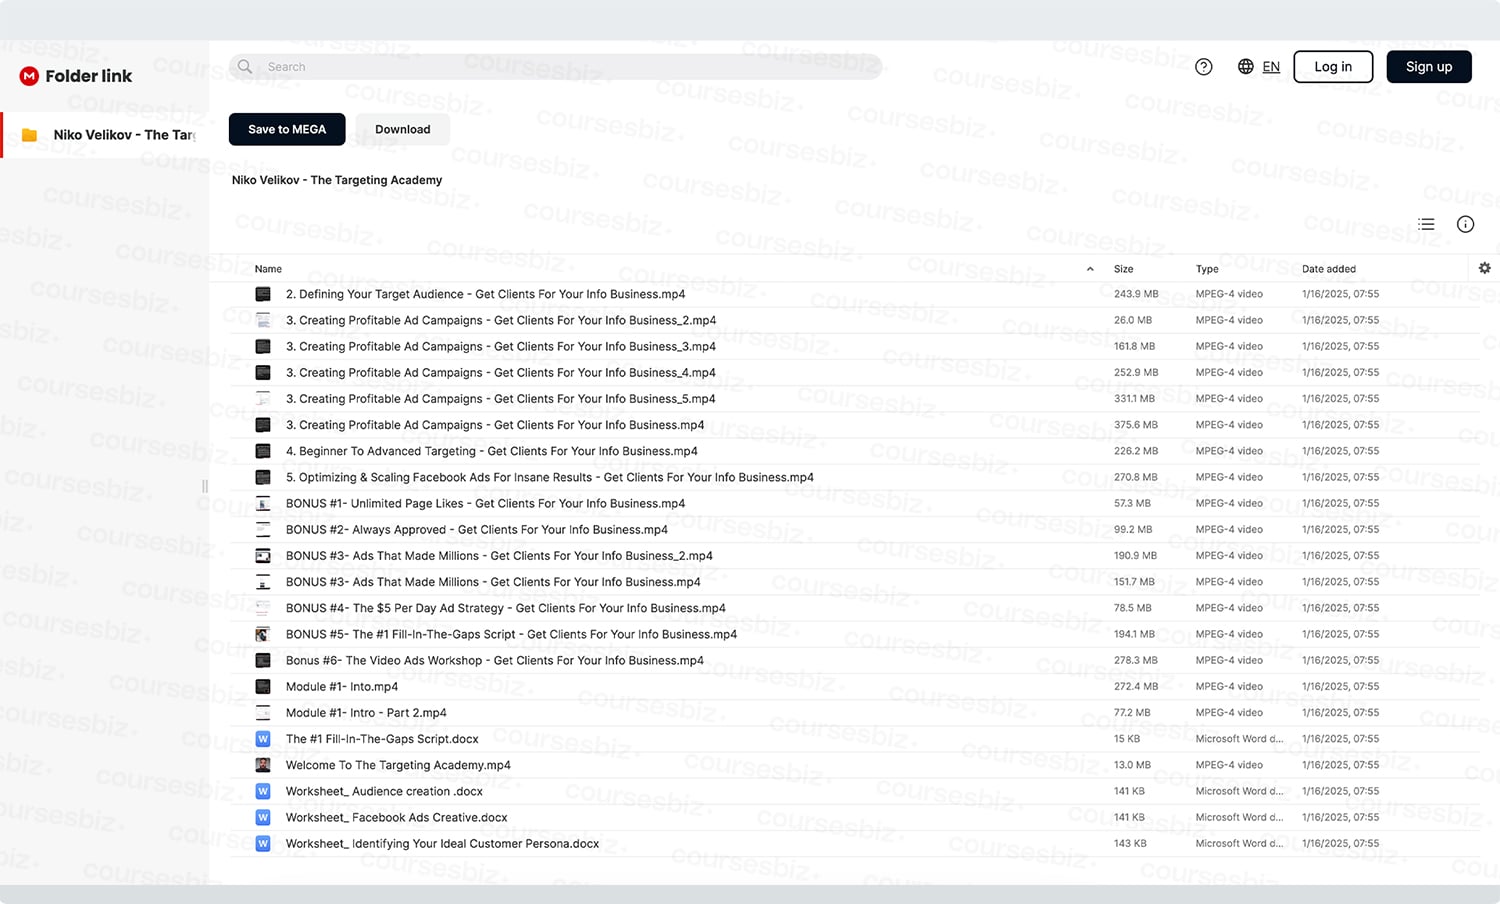This screenshot has width=1500, height=904.
Task: Click folder icon beside Niko Velikov sidebar item
Action: pyautogui.click(x=30, y=135)
